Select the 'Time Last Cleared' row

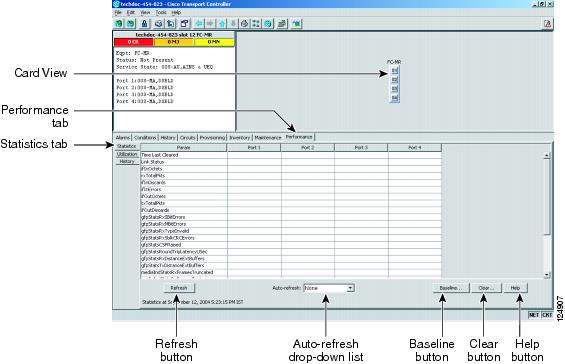[291, 155]
